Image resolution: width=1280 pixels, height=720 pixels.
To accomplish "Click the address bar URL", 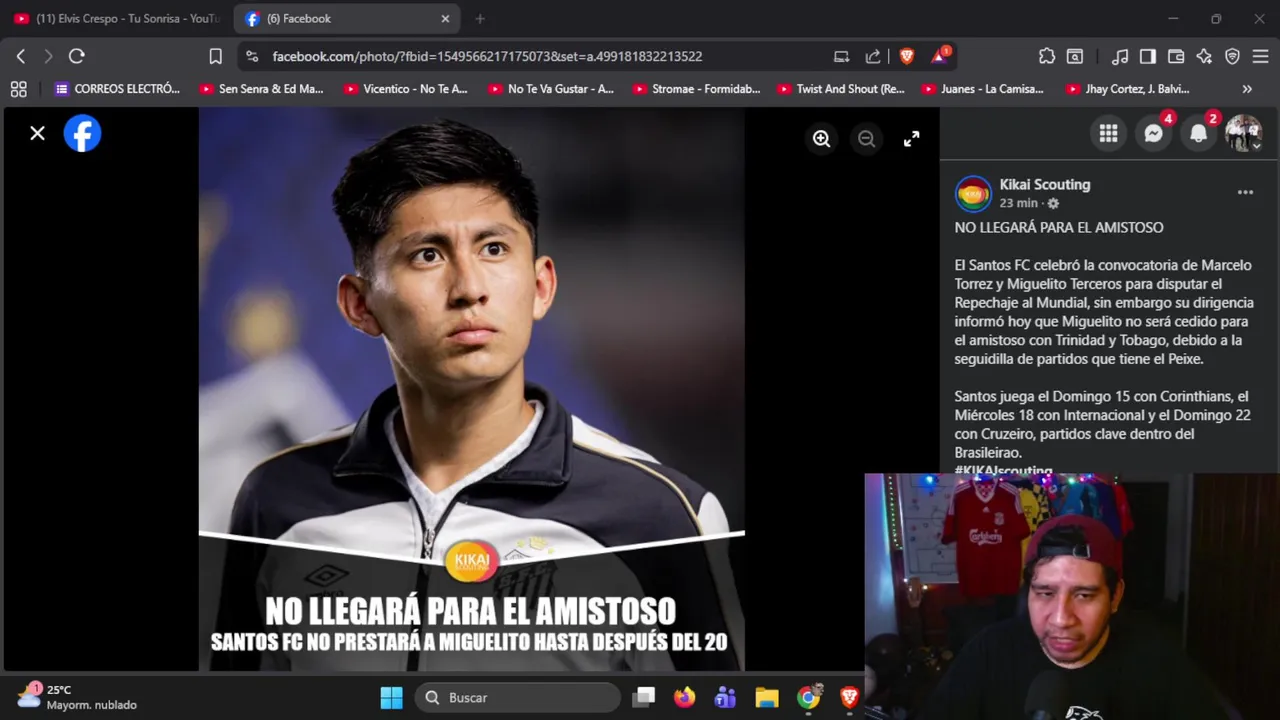I will pos(487,56).
